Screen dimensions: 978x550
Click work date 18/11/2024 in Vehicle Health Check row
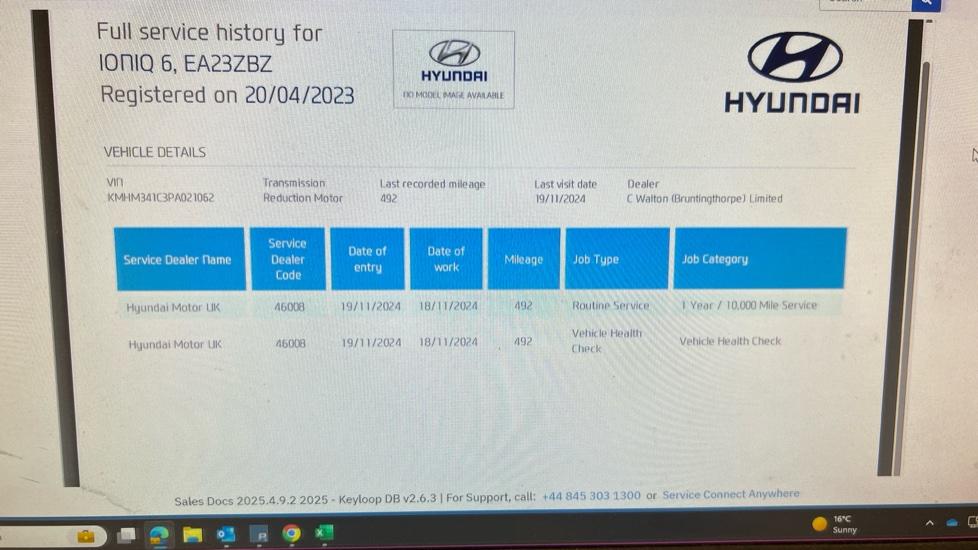[448, 342]
